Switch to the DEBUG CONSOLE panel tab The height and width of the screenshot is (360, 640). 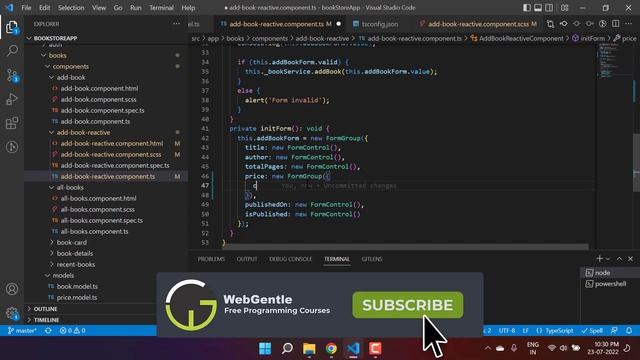291,259
